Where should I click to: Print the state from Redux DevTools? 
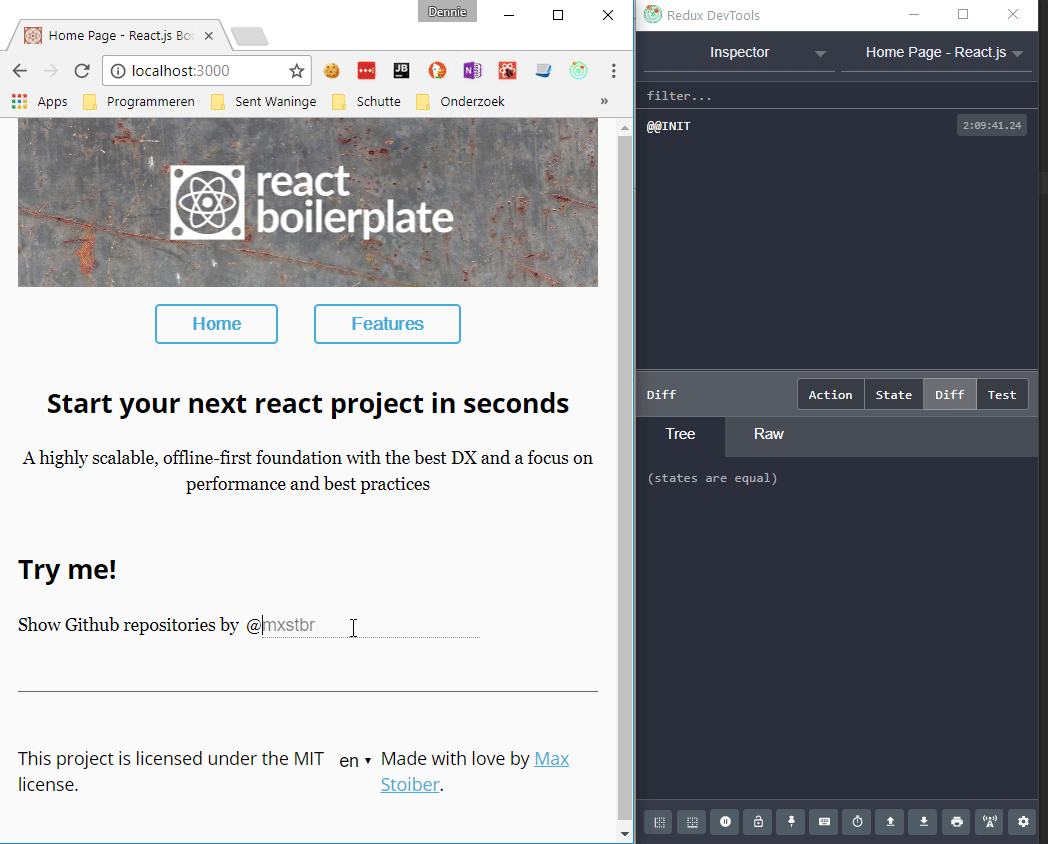coord(955,822)
